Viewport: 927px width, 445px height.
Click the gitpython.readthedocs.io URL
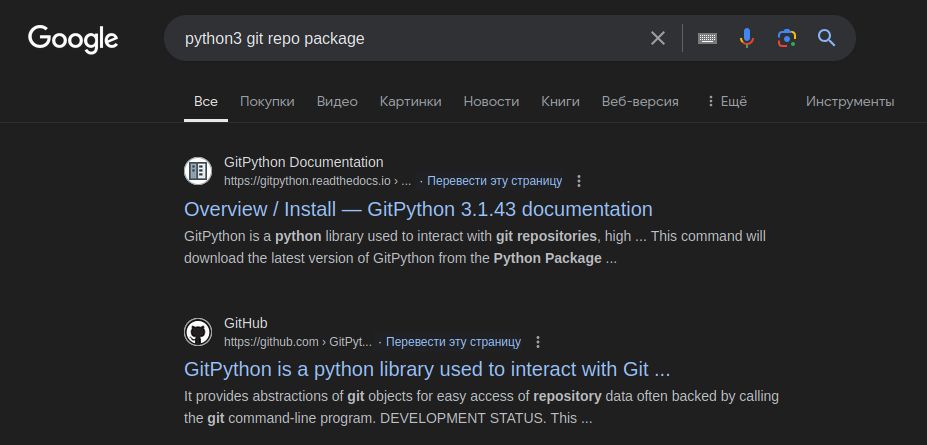click(x=317, y=181)
